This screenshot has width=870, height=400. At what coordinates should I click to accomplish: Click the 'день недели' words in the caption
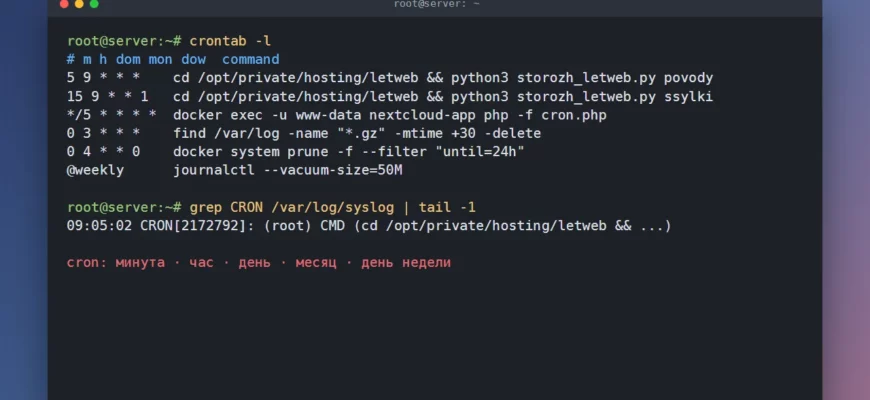pos(406,262)
